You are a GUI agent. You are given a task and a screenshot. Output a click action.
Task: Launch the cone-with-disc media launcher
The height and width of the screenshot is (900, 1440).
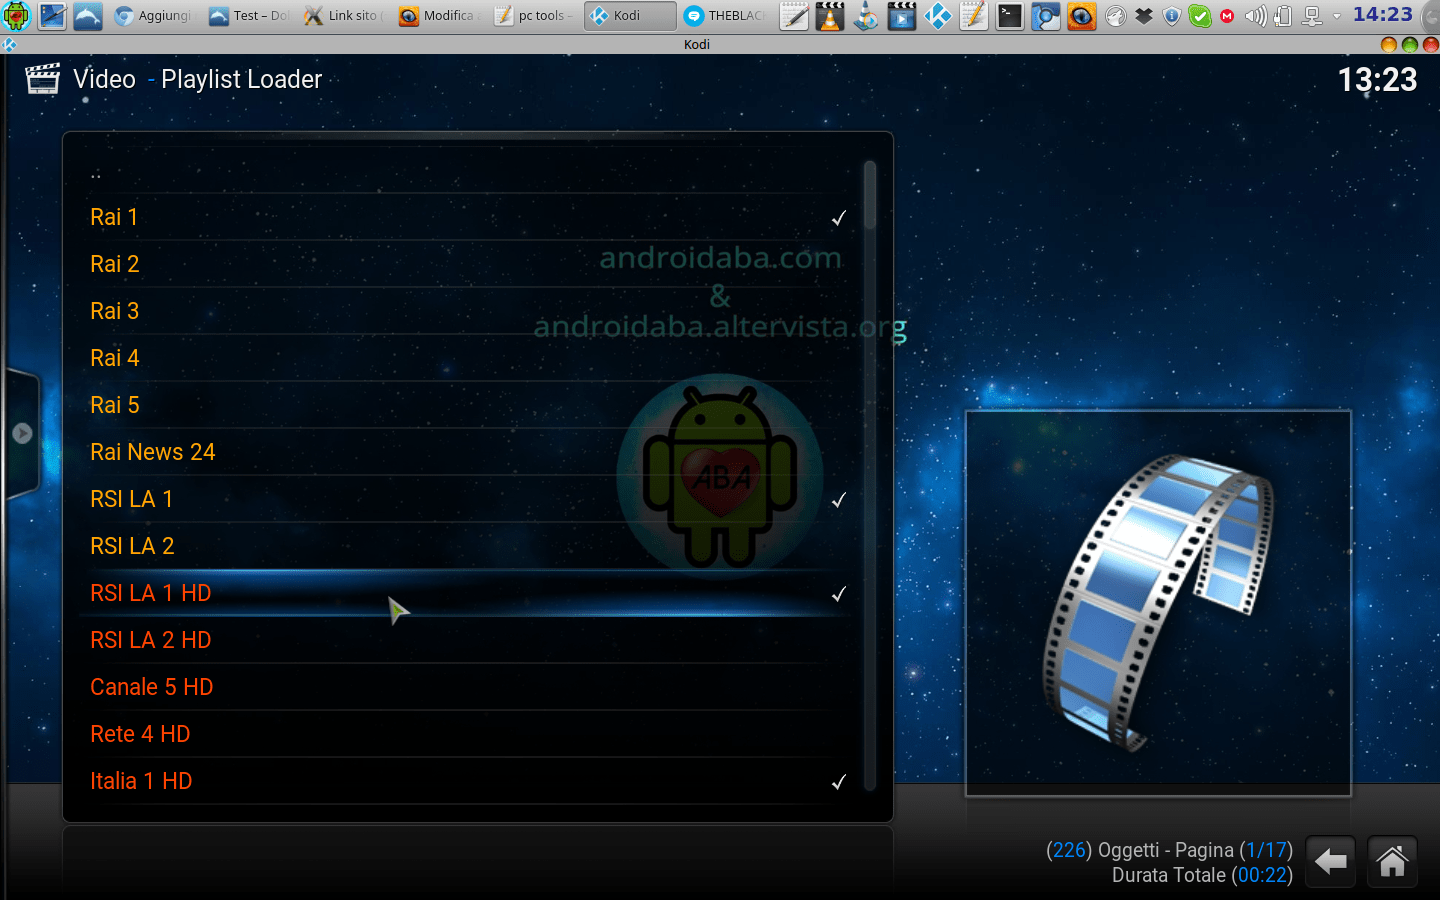866,16
